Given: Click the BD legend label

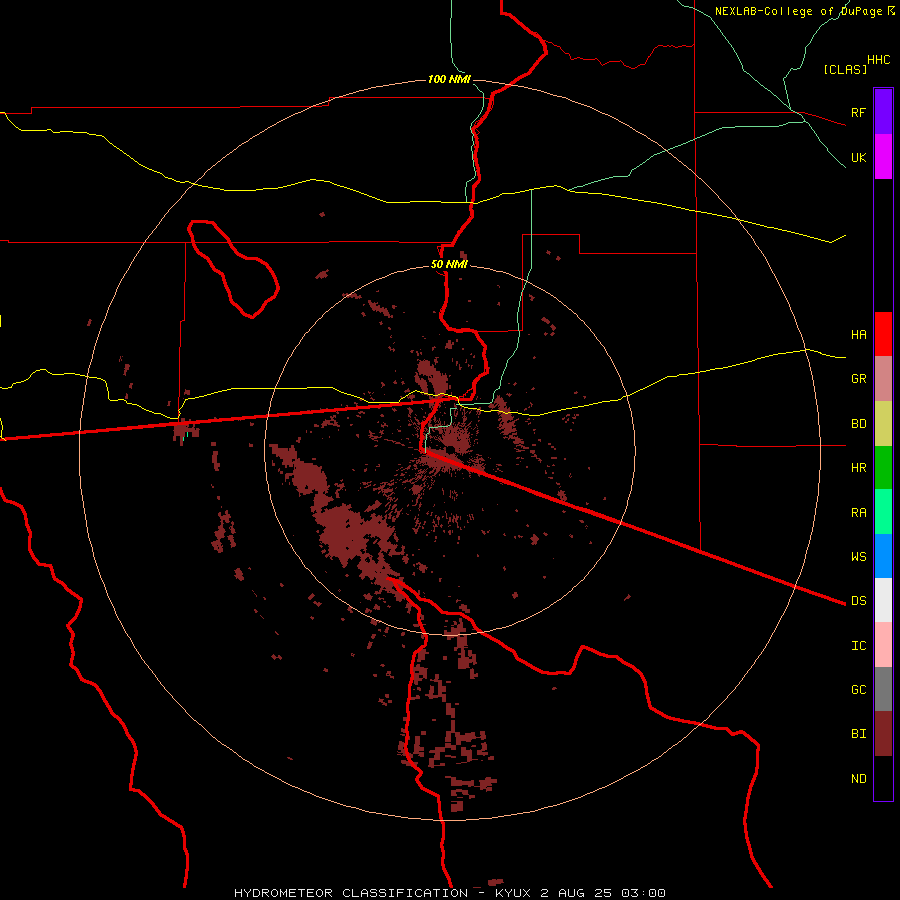Looking at the screenshot, I should tap(858, 423).
